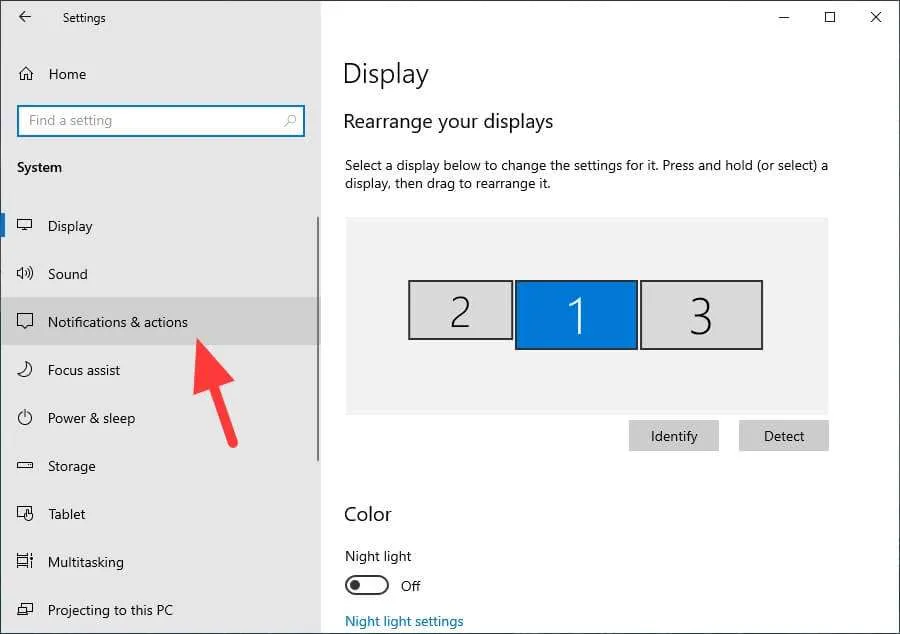Open Tablet settings
The image size is (900, 634).
(160, 514)
